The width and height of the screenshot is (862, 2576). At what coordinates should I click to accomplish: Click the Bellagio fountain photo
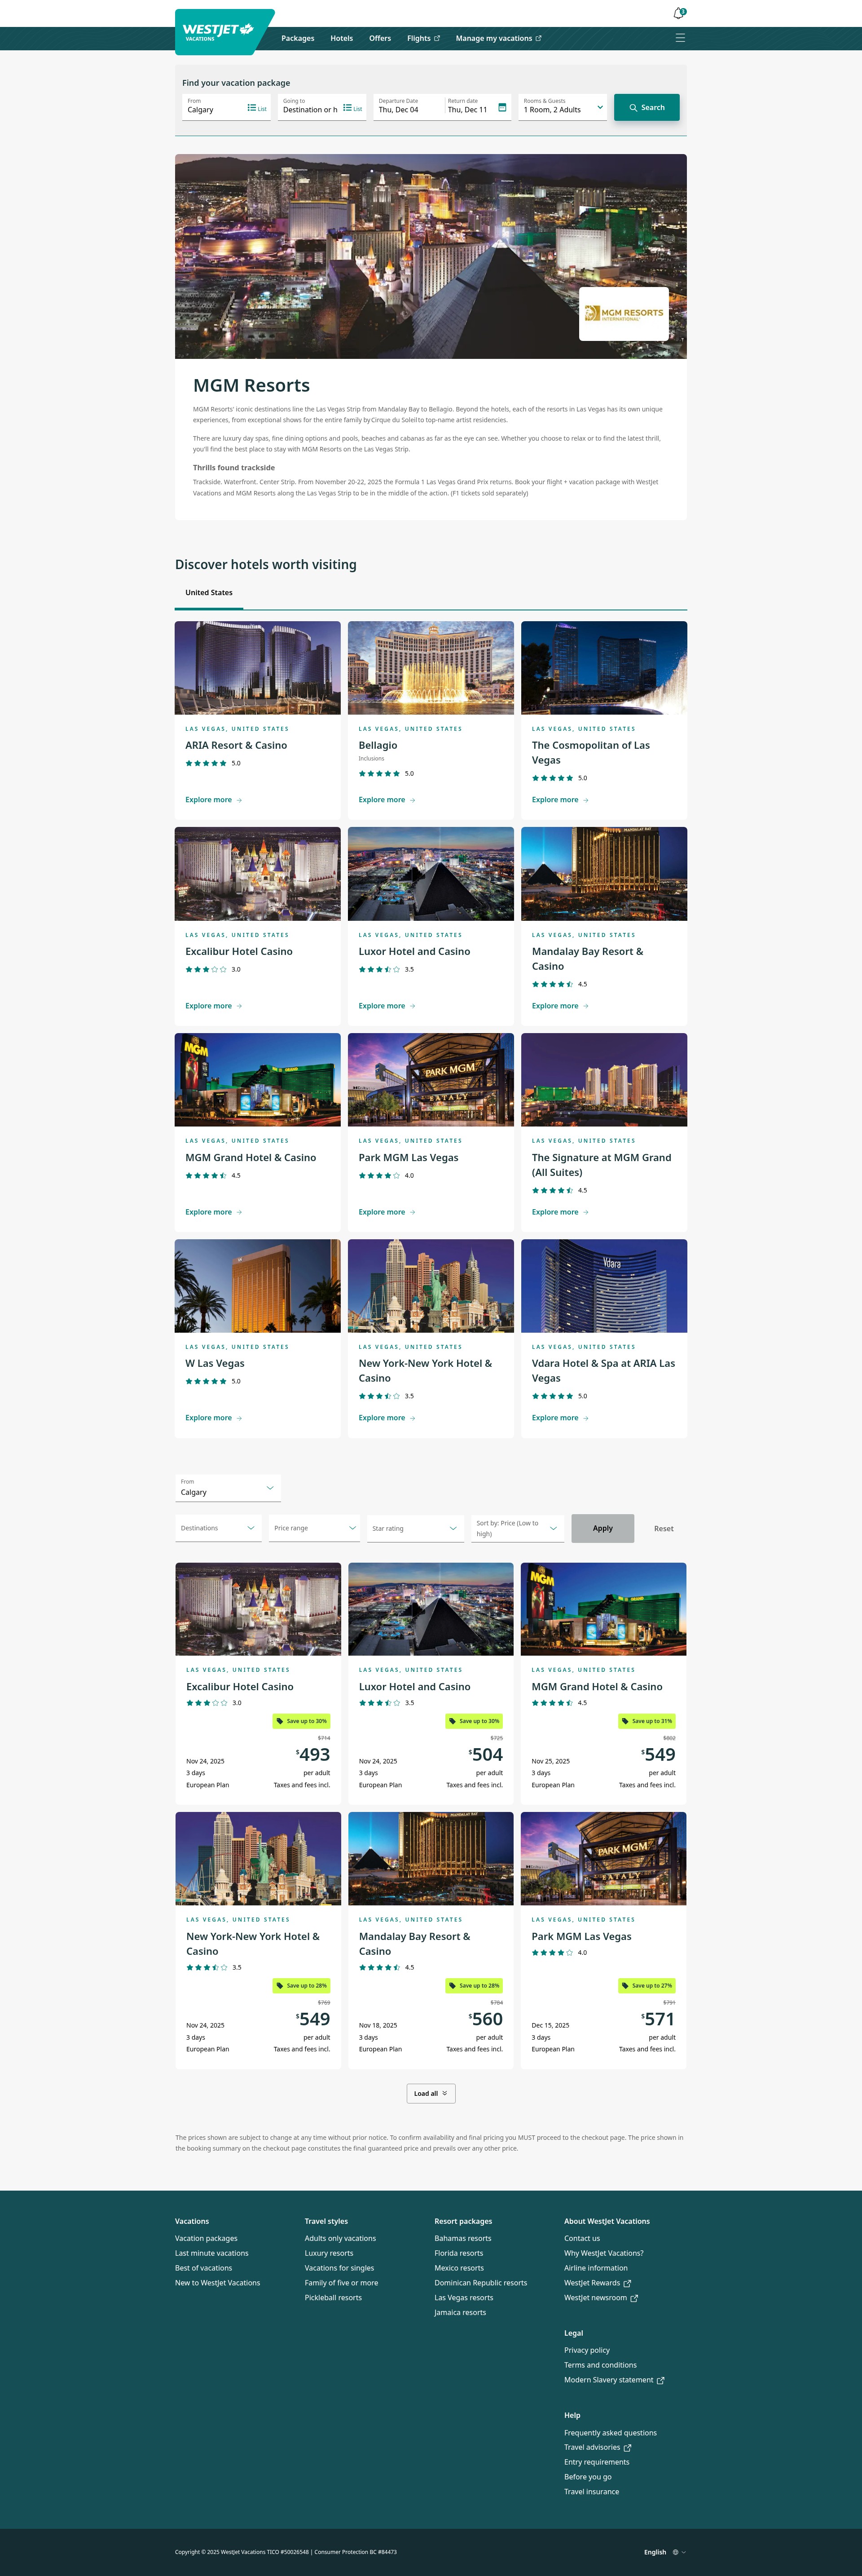[x=431, y=668]
